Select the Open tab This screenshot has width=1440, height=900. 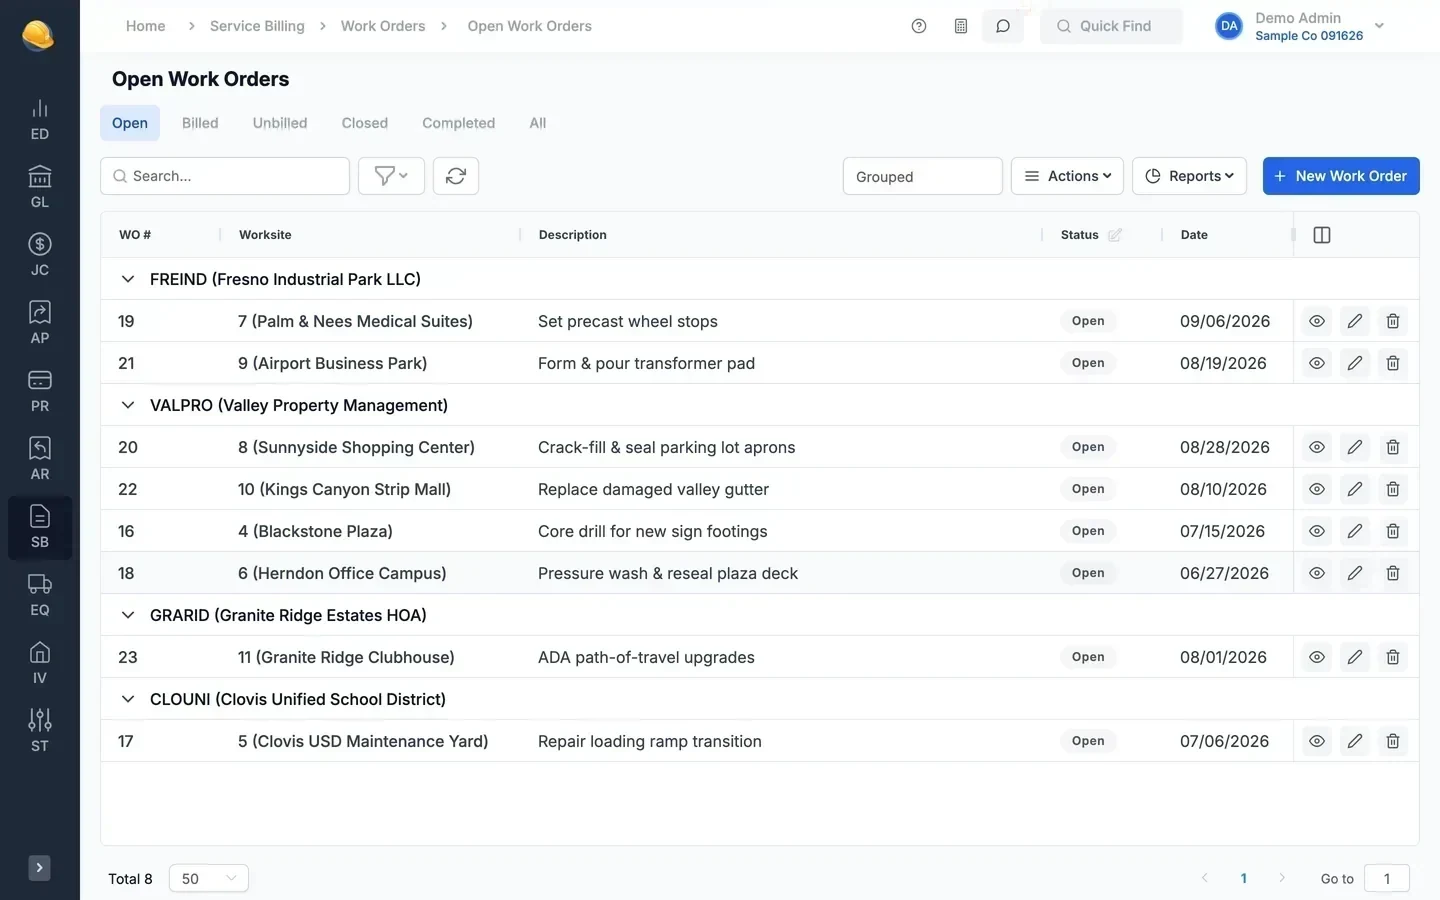[x=130, y=123]
